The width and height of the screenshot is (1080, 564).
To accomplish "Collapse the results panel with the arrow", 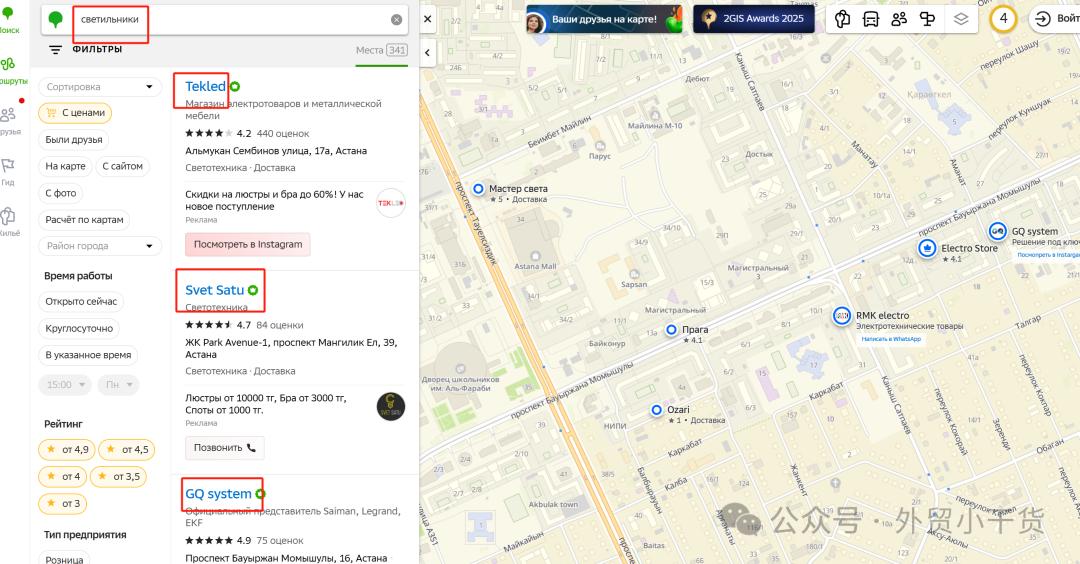I will 428,52.
